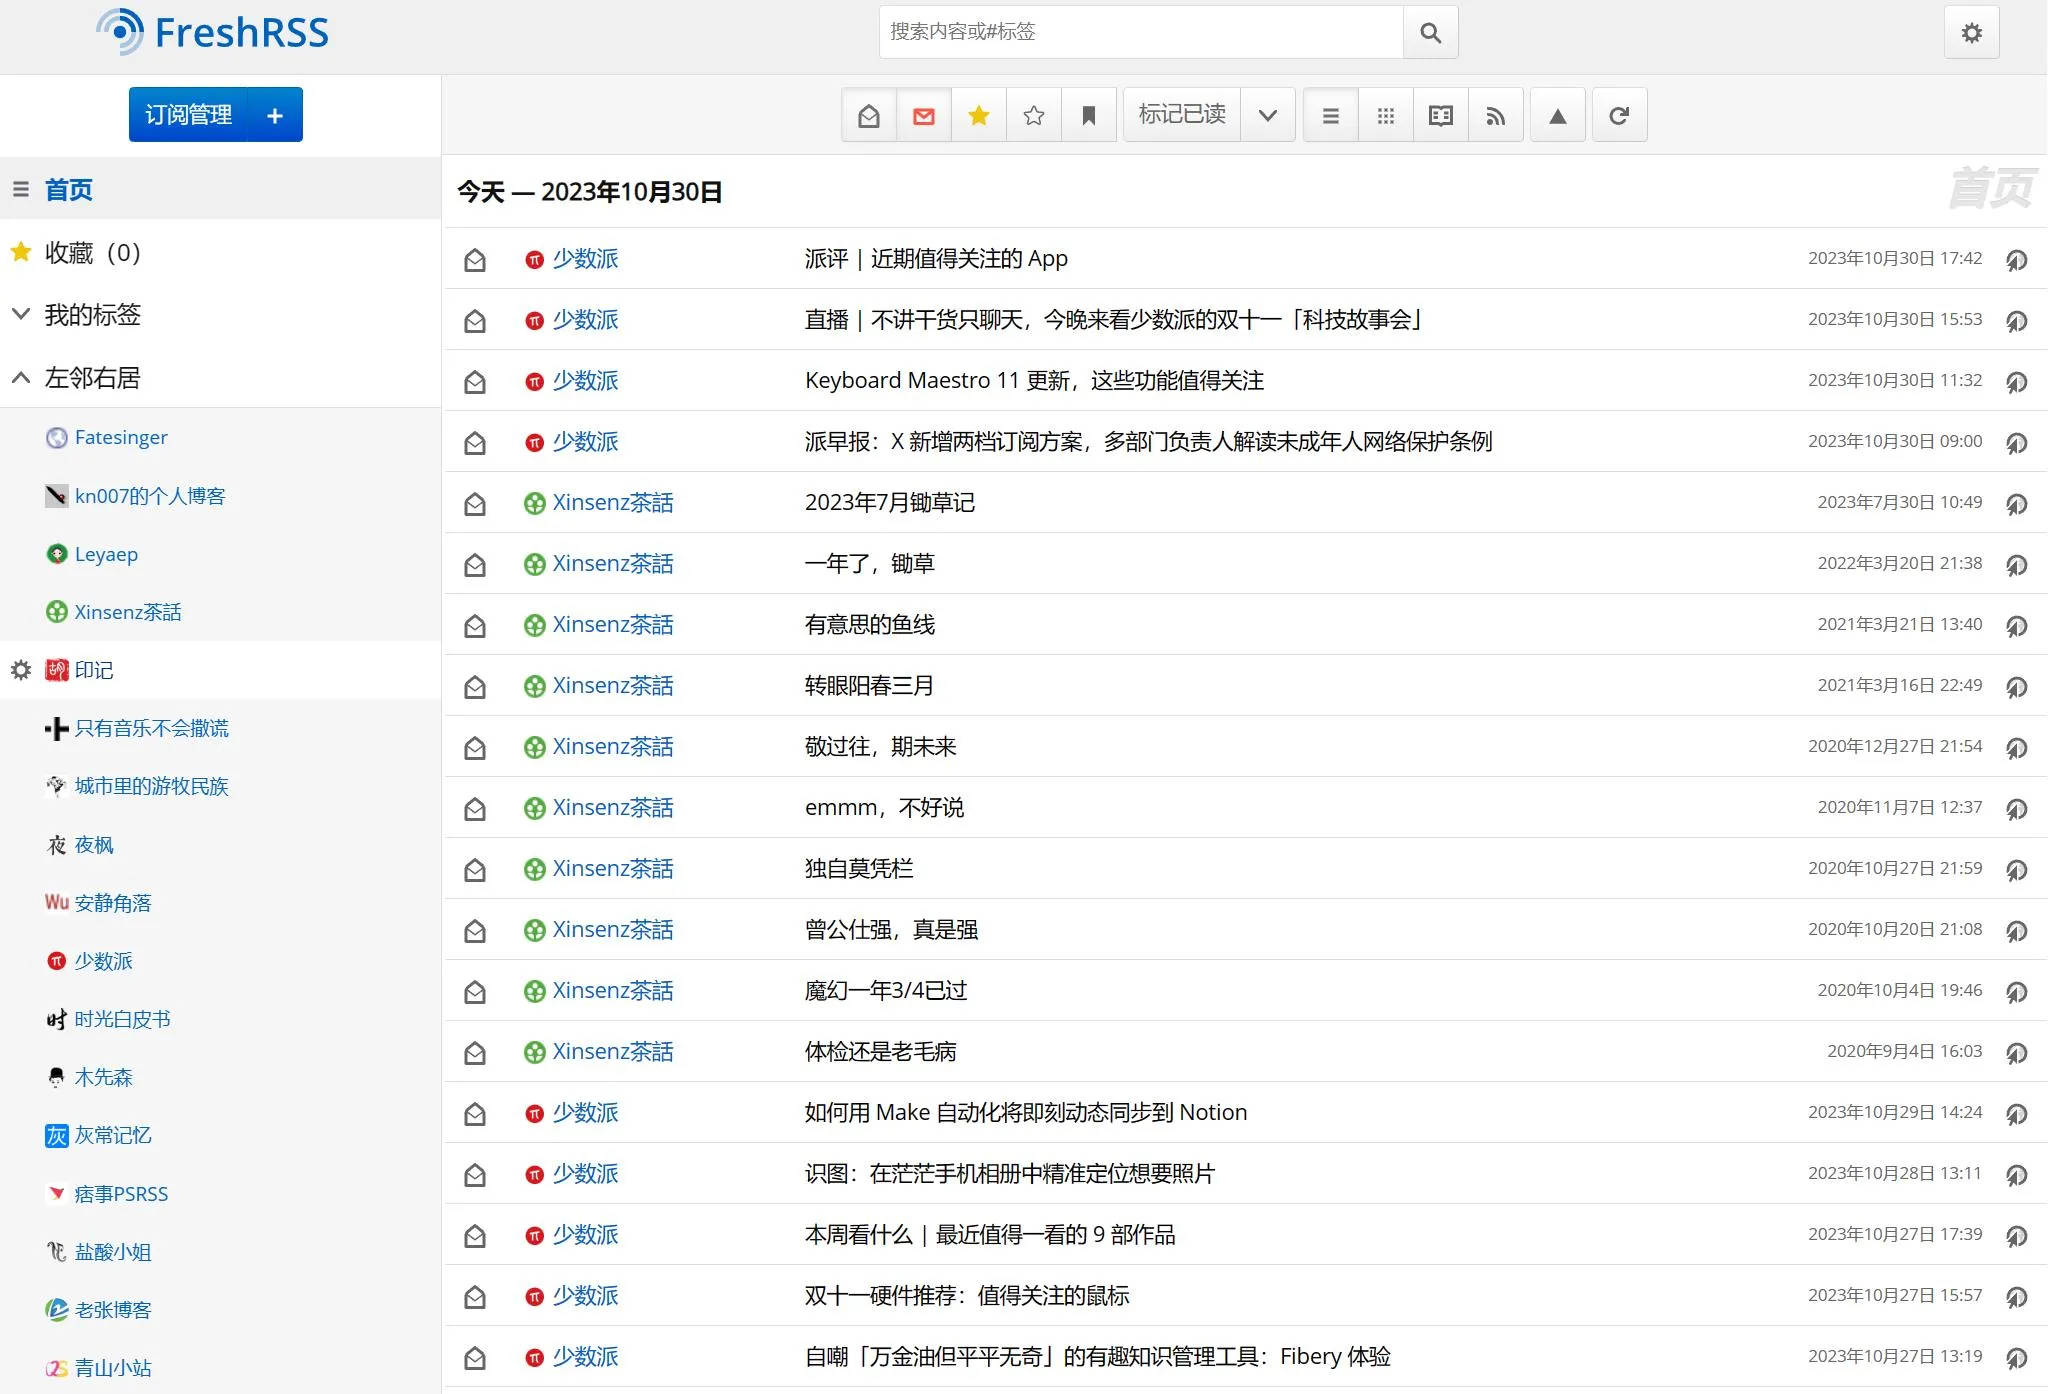The image size is (2048, 1394).
Task: Refresh feeds with the reload icon
Action: point(1619,116)
